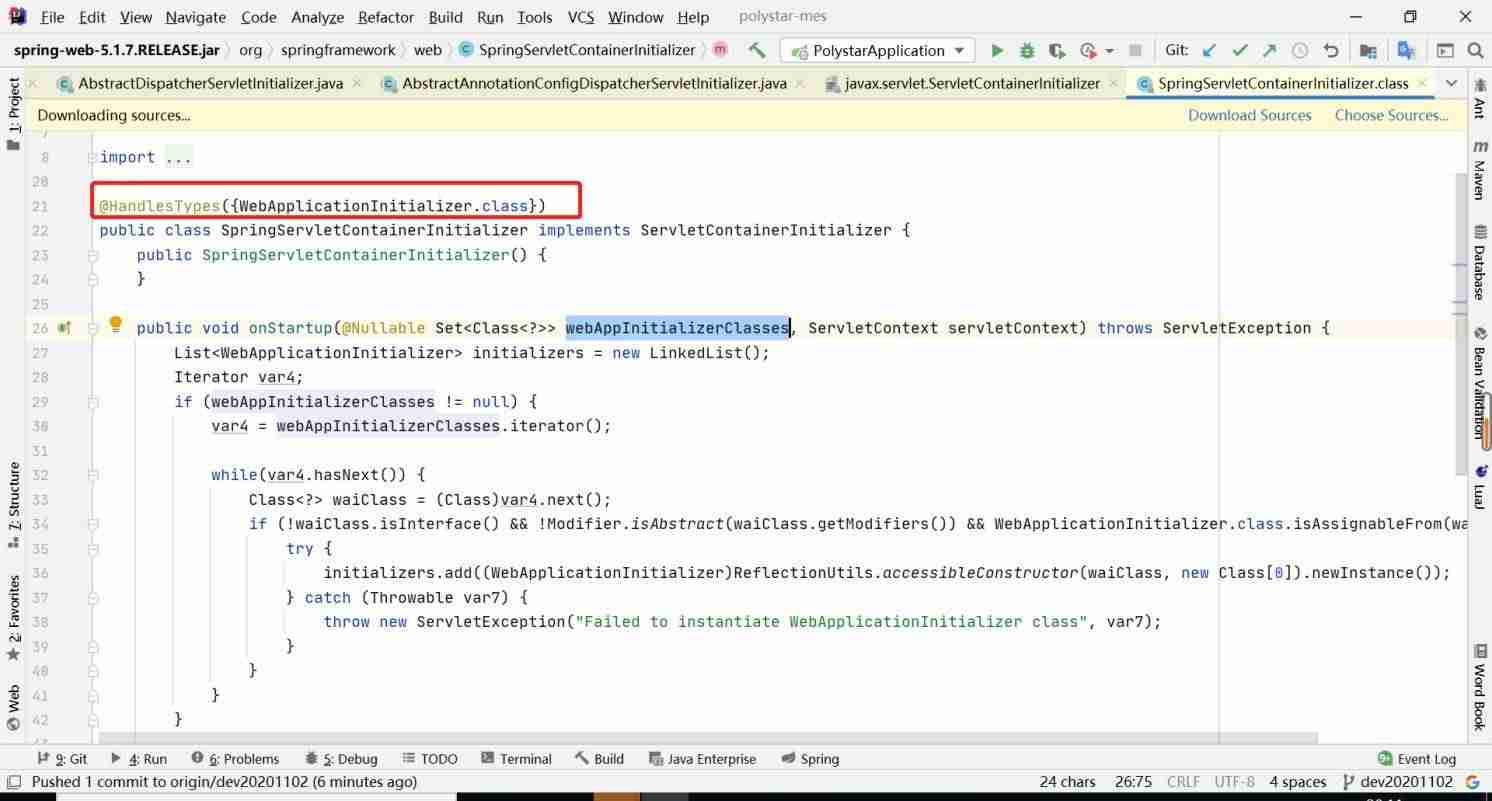1492x801 pixels.
Task: Open the Lual side tool window
Action: click(1479, 488)
